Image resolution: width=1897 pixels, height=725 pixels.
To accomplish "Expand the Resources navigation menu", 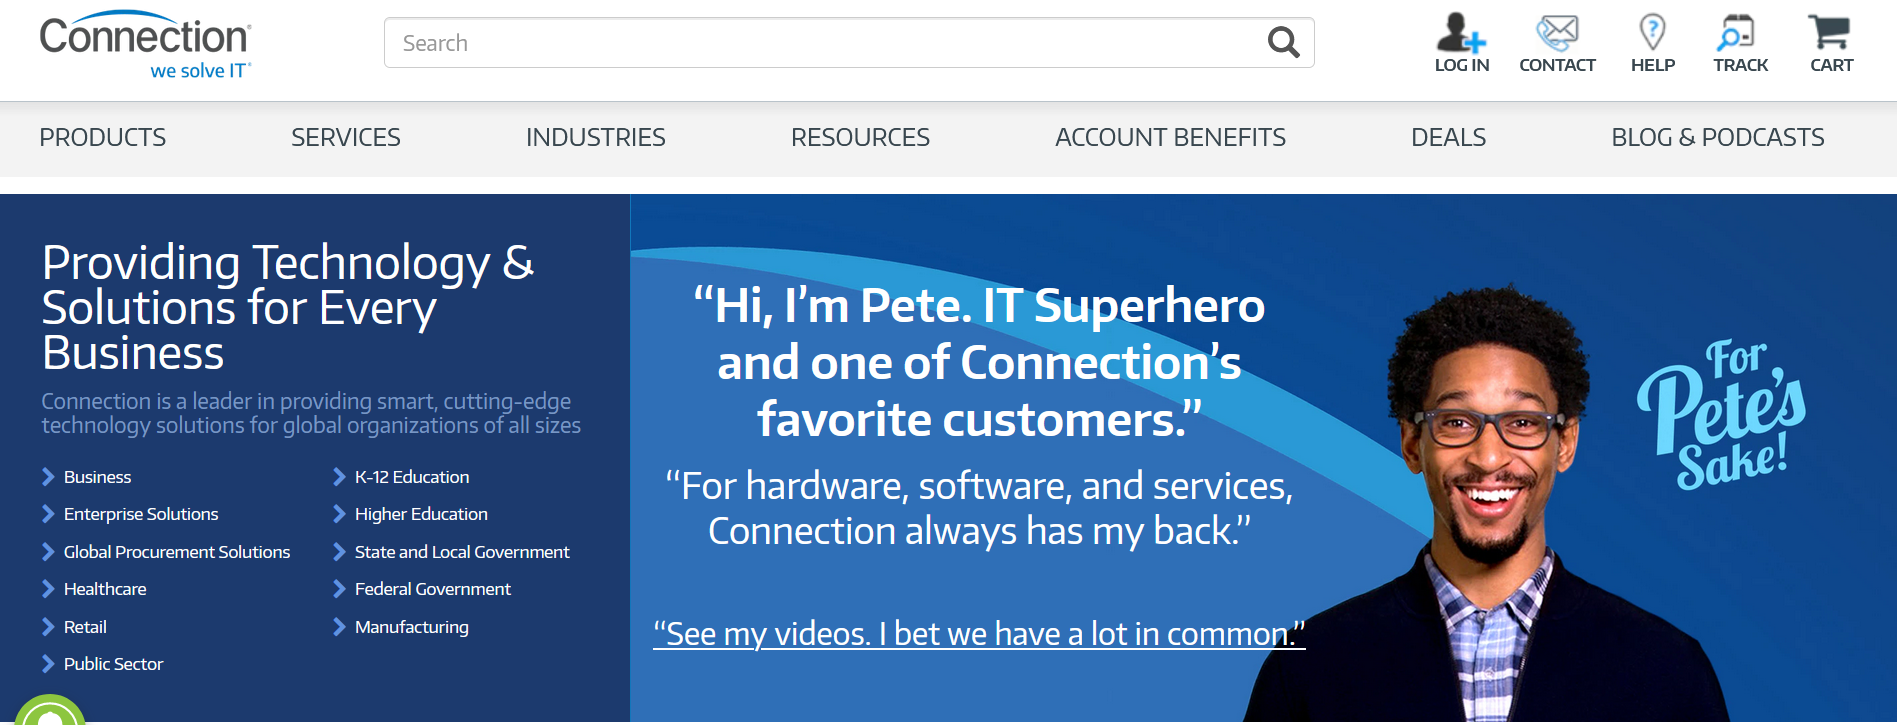I will click(860, 138).
